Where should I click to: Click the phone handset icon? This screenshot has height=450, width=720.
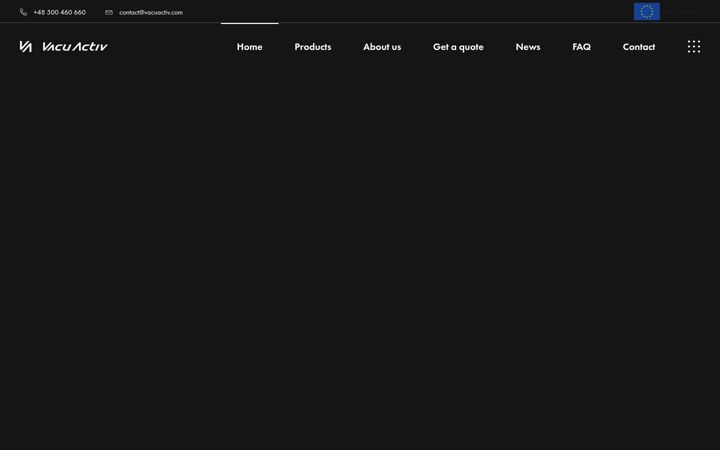(x=23, y=12)
